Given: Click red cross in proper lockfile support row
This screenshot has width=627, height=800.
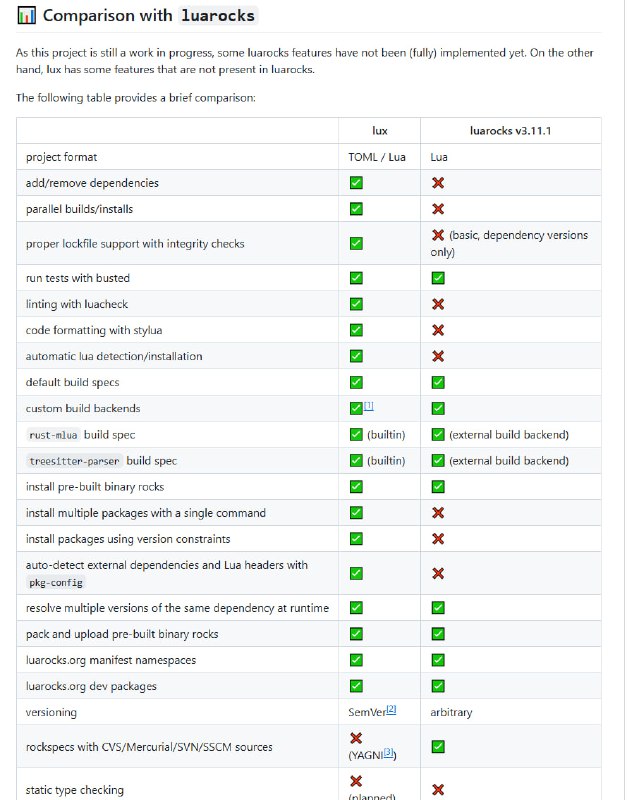Looking at the screenshot, I should click(437, 235).
